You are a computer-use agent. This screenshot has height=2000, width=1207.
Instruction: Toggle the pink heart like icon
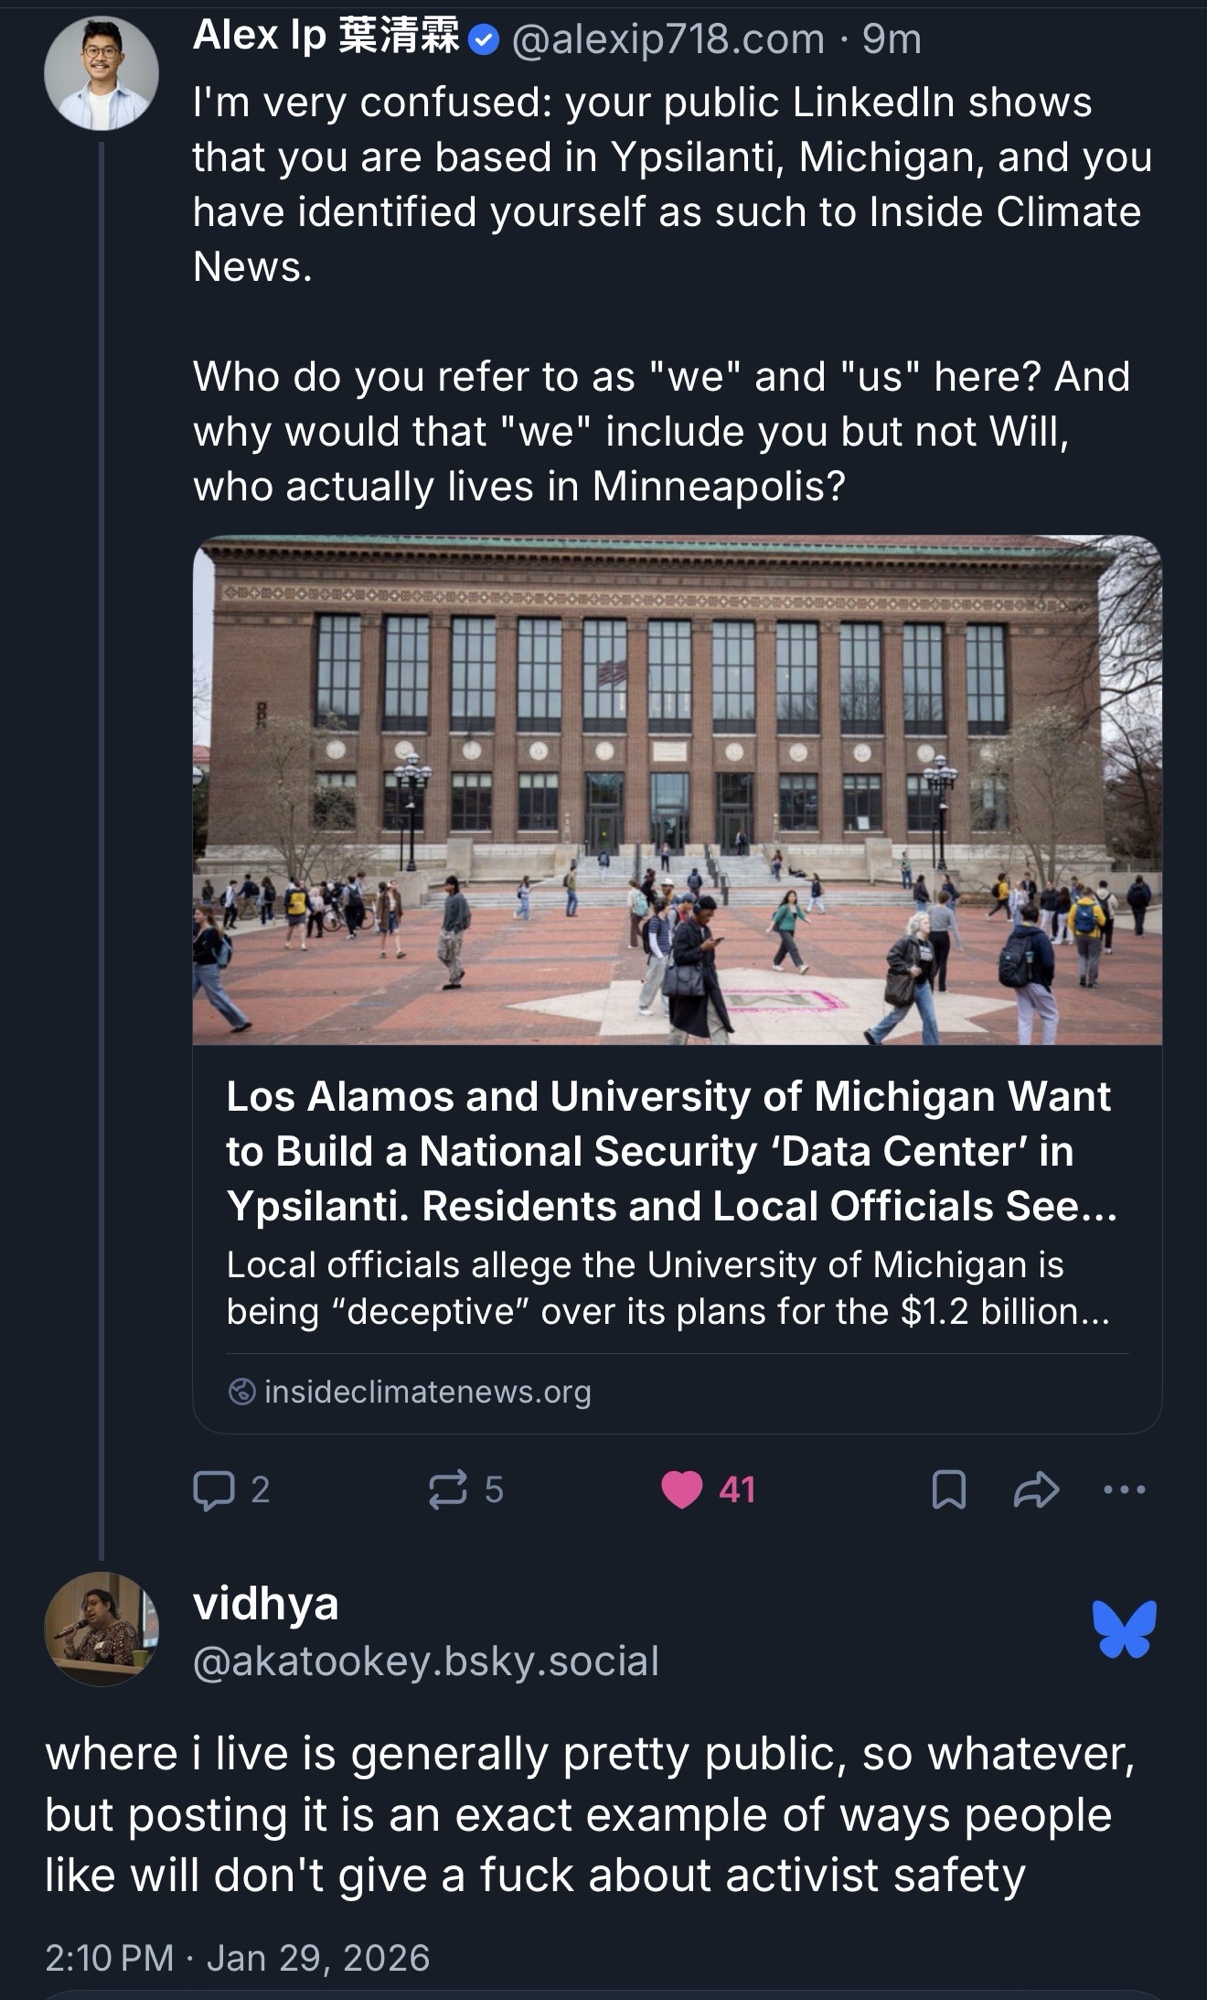pyautogui.click(x=682, y=1490)
